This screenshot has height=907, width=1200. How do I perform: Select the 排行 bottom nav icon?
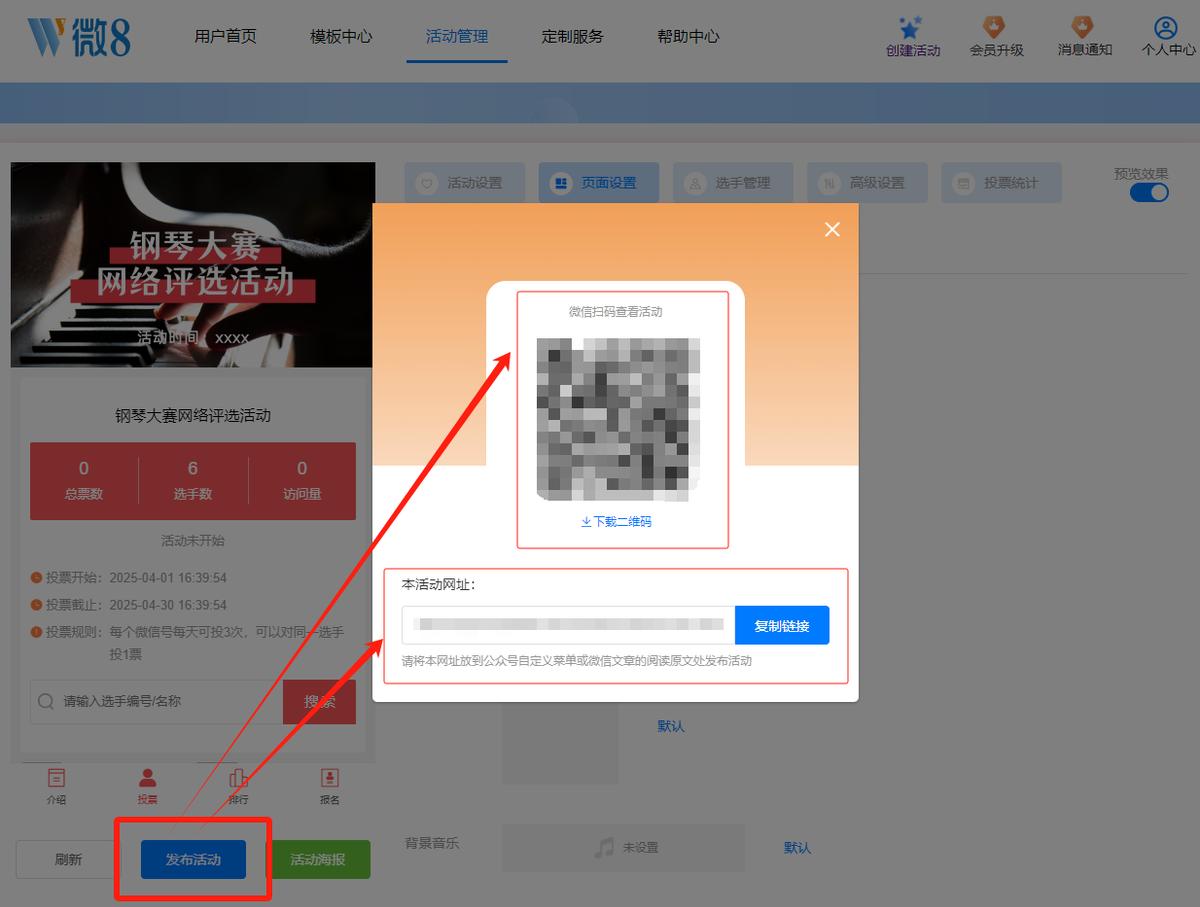pyautogui.click(x=238, y=777)
